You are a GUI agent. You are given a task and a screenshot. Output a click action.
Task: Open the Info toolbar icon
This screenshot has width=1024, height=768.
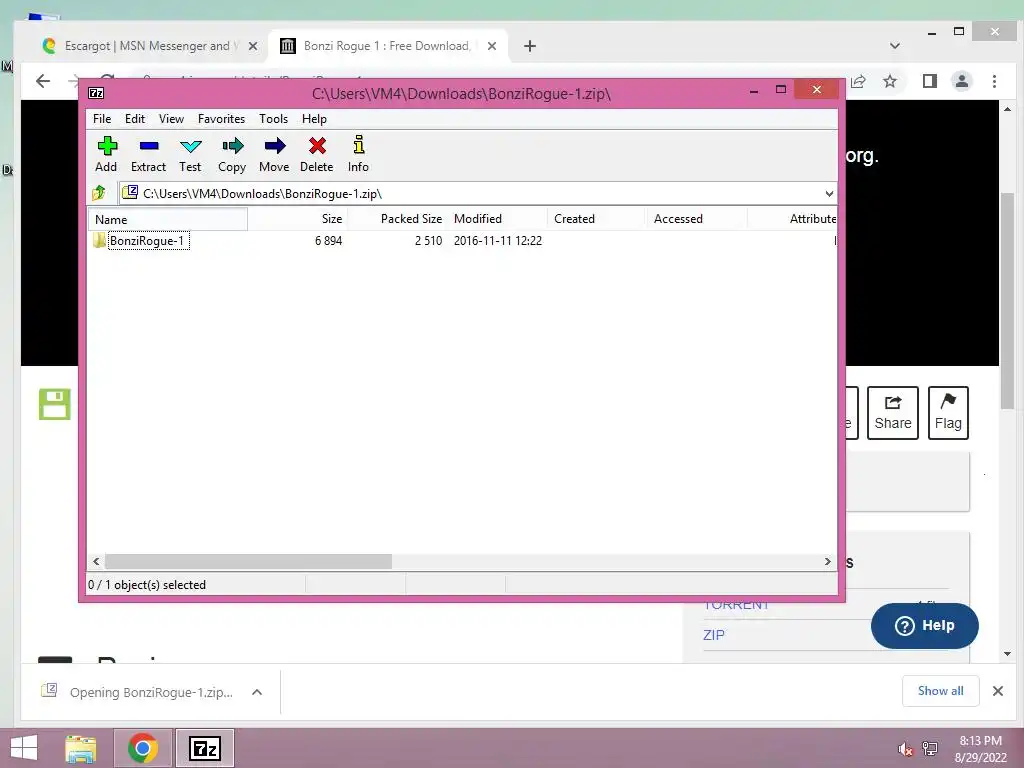tap(358, 154)
